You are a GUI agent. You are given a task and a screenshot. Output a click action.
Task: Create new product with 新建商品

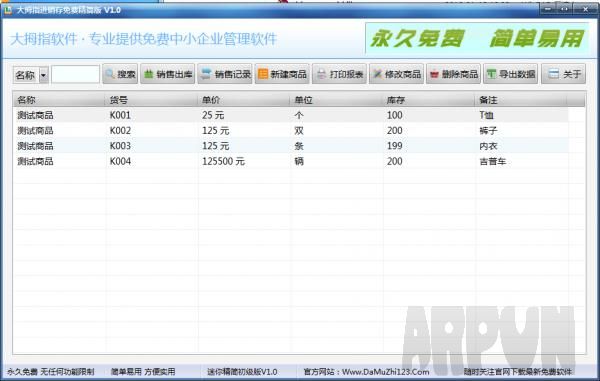282,74
